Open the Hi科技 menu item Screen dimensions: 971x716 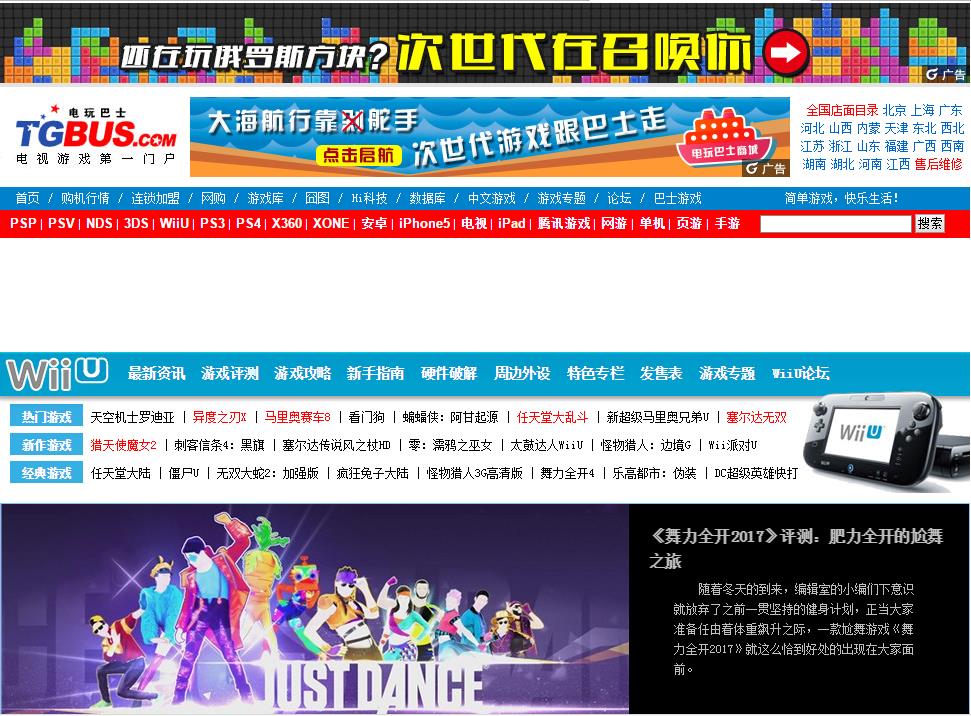pos(369,198)
